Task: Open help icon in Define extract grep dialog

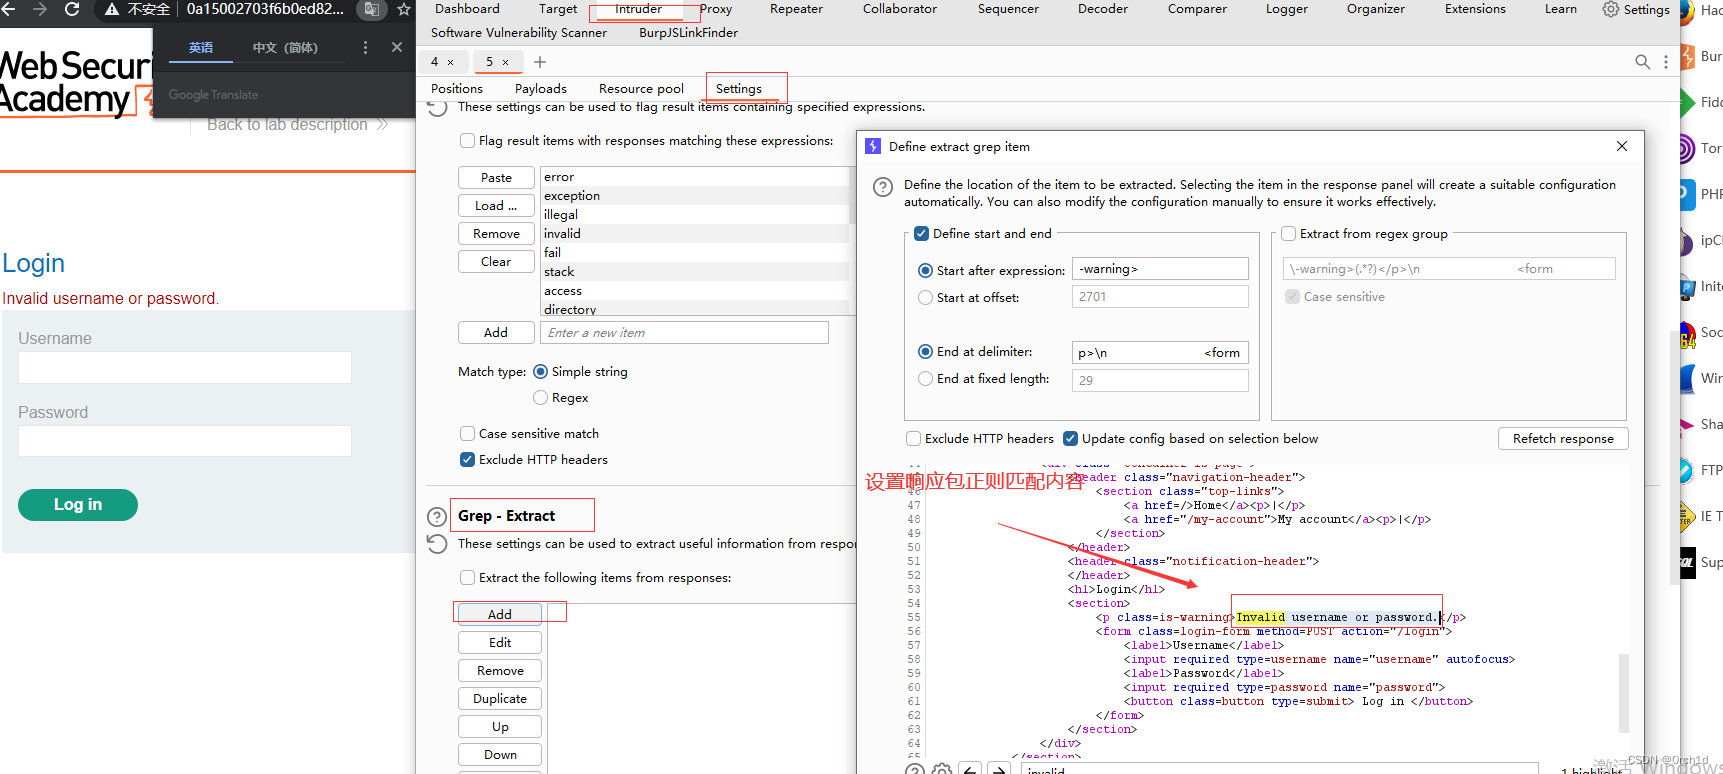Action: click(883, 187)
